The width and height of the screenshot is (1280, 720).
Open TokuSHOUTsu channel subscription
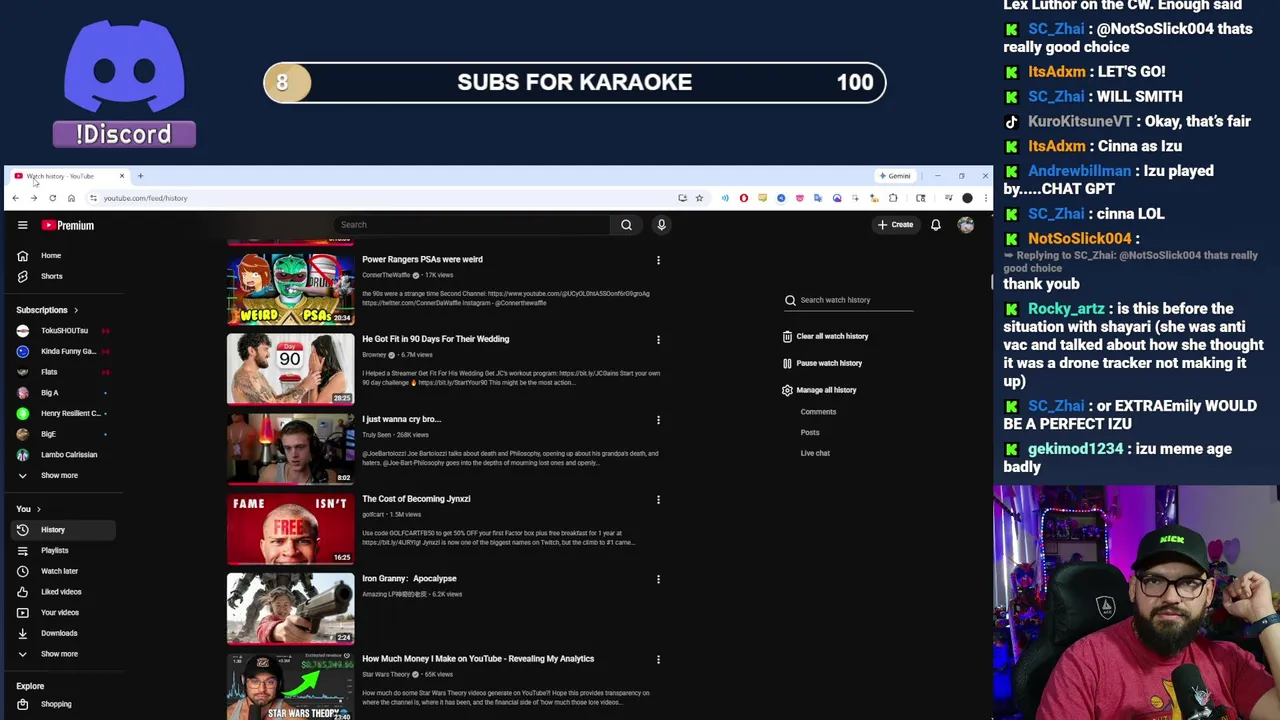coord(62,330)
